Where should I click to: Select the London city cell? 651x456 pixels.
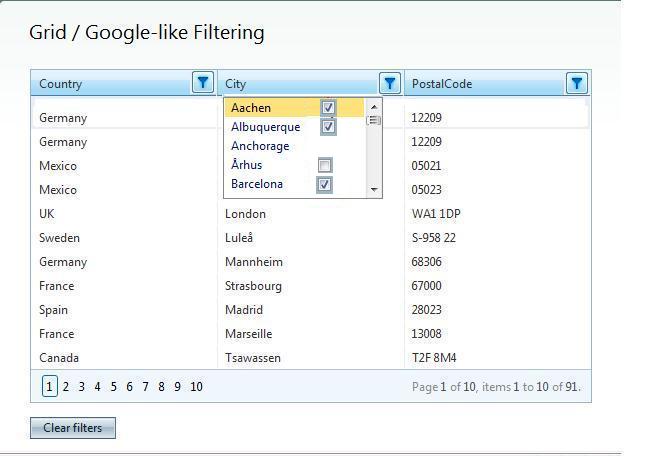[245, 214]
